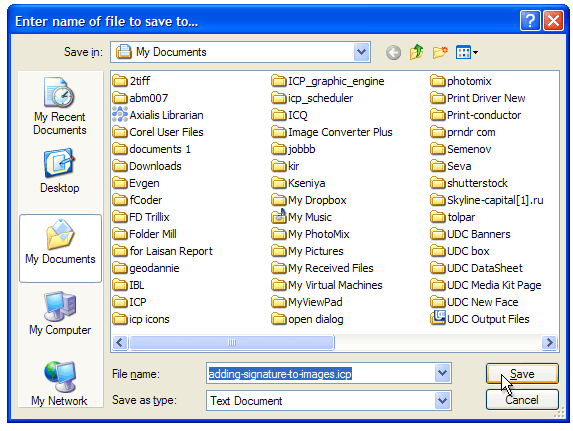The width and height of the screenshot is (573, 431).
Task: Open the File name history dropdown
Action: (x=442, y=373)
